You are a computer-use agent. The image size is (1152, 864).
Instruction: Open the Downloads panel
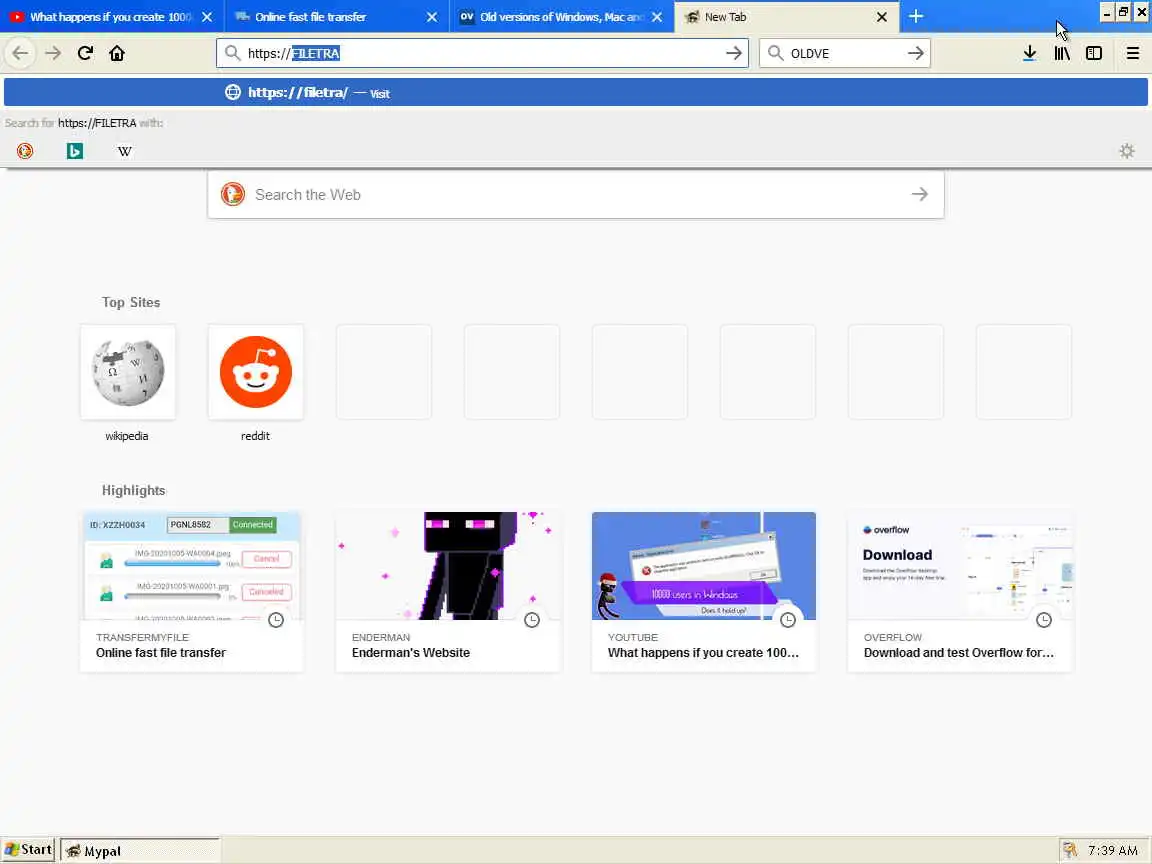pyautogui.click(x=1029, y=53)
